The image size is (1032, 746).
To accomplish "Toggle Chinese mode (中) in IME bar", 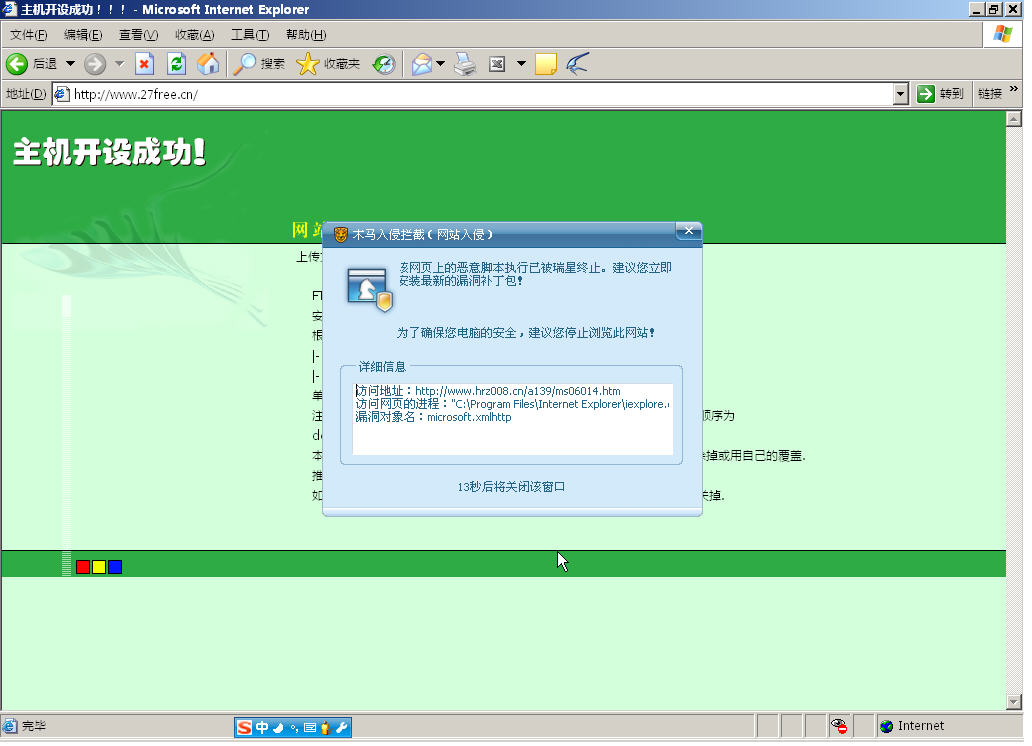I will click(x=262, y=728).
